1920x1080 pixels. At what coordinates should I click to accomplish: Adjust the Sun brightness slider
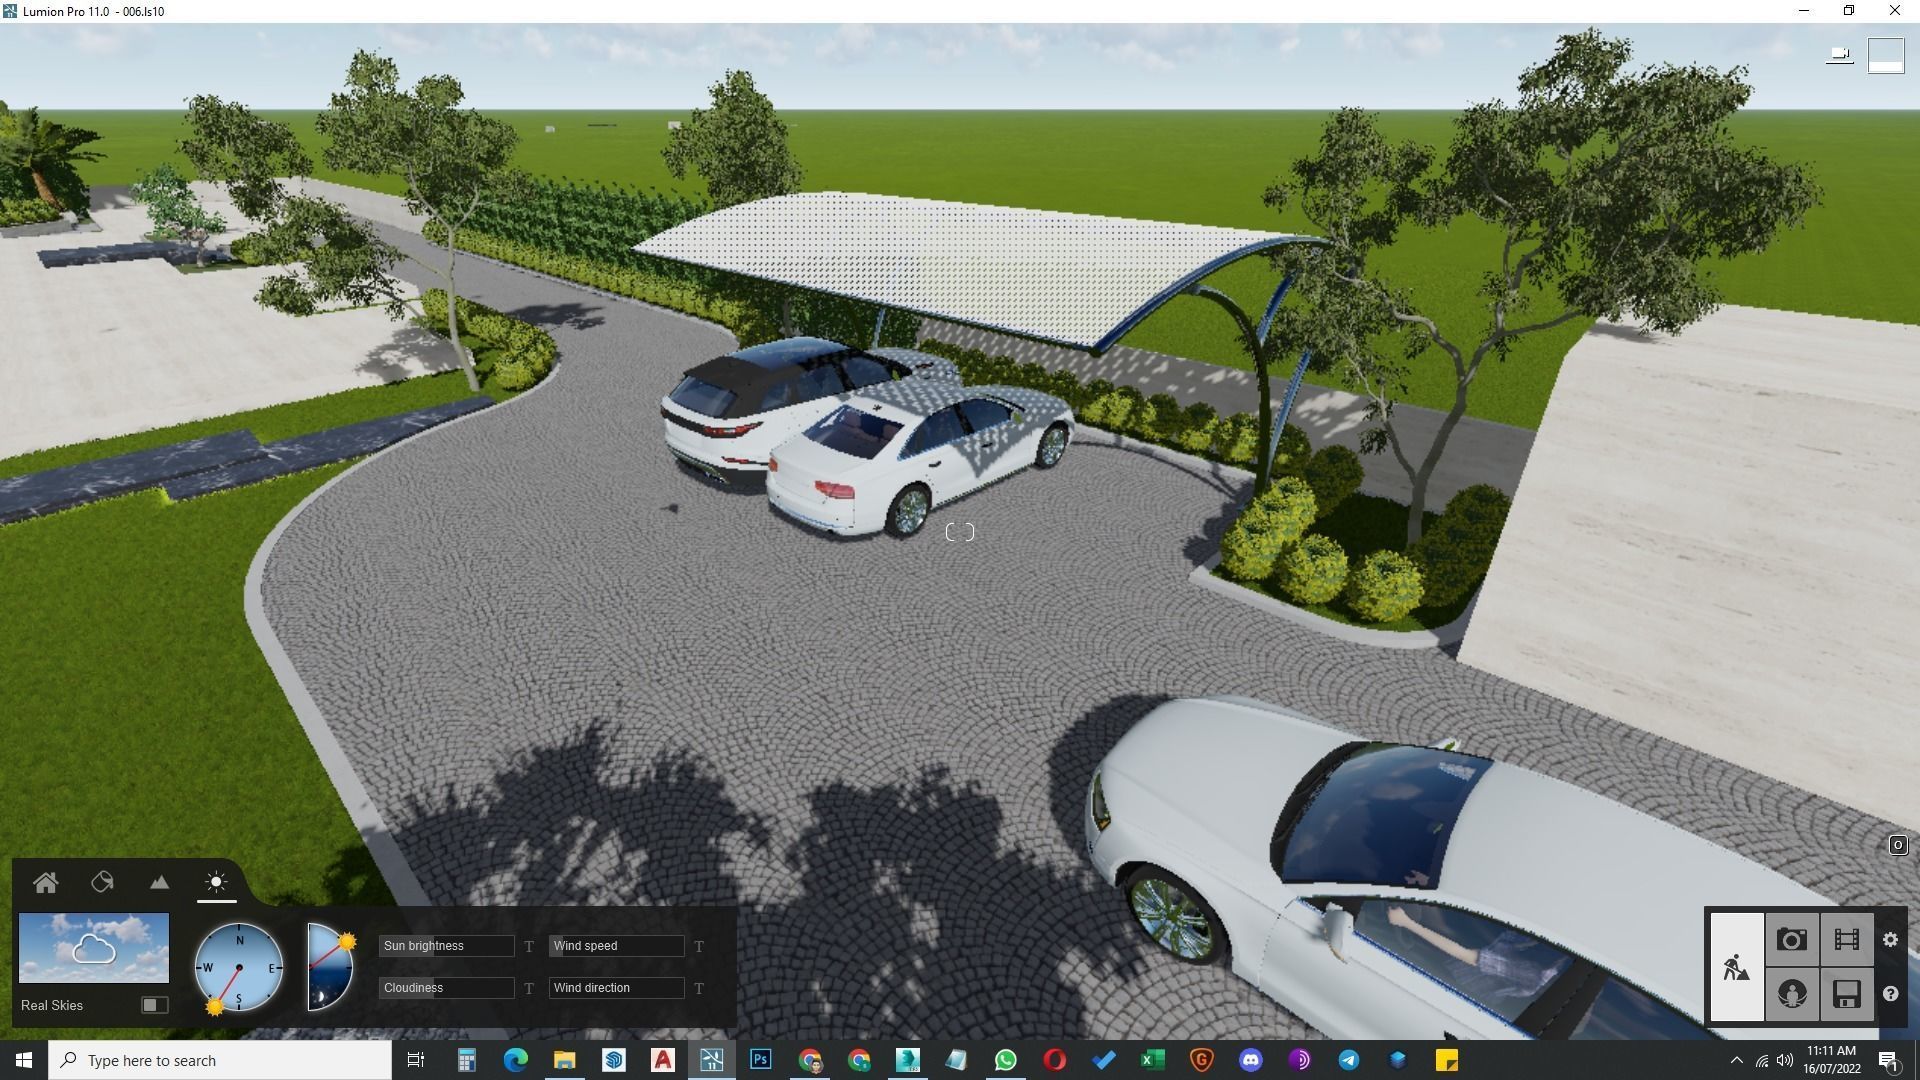point(446,946)
